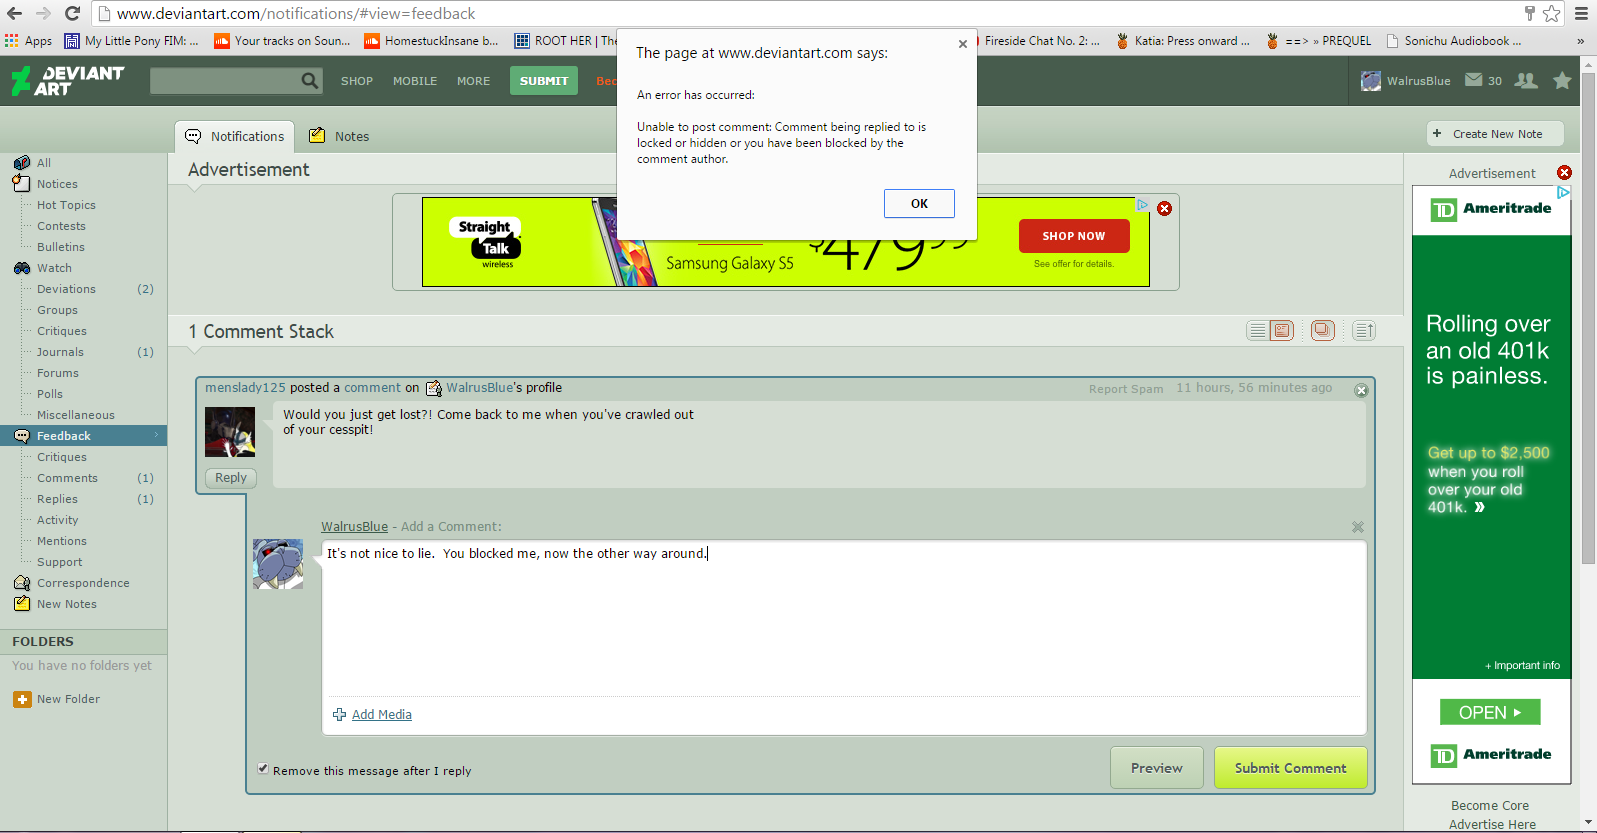Click the search magnifier icon
This screenshot has width=1597, height=833.
pyautogui.click(x=310, y=80)
